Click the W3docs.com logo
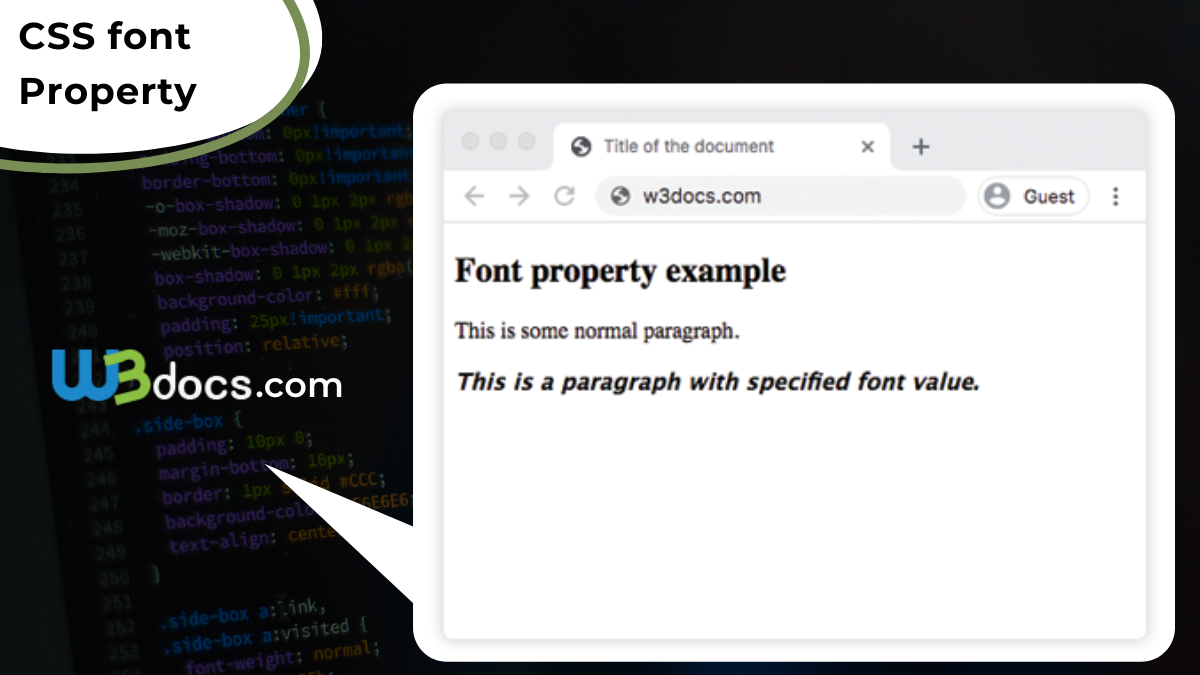 [197, 376]
